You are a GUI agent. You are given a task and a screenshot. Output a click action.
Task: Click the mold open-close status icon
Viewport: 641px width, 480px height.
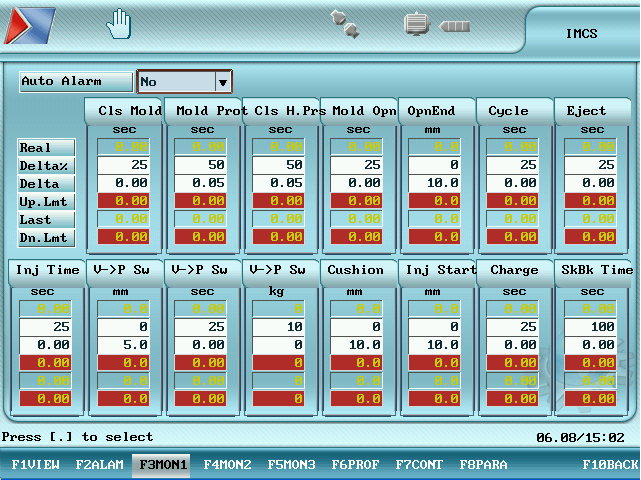click(x=345, y=25)
